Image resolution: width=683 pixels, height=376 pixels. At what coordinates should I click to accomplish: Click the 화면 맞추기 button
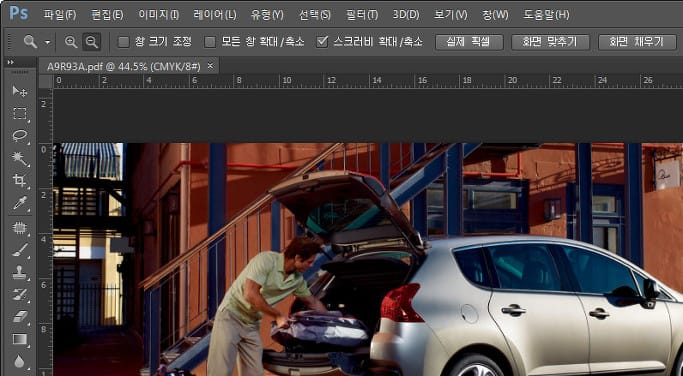point(550,42)
